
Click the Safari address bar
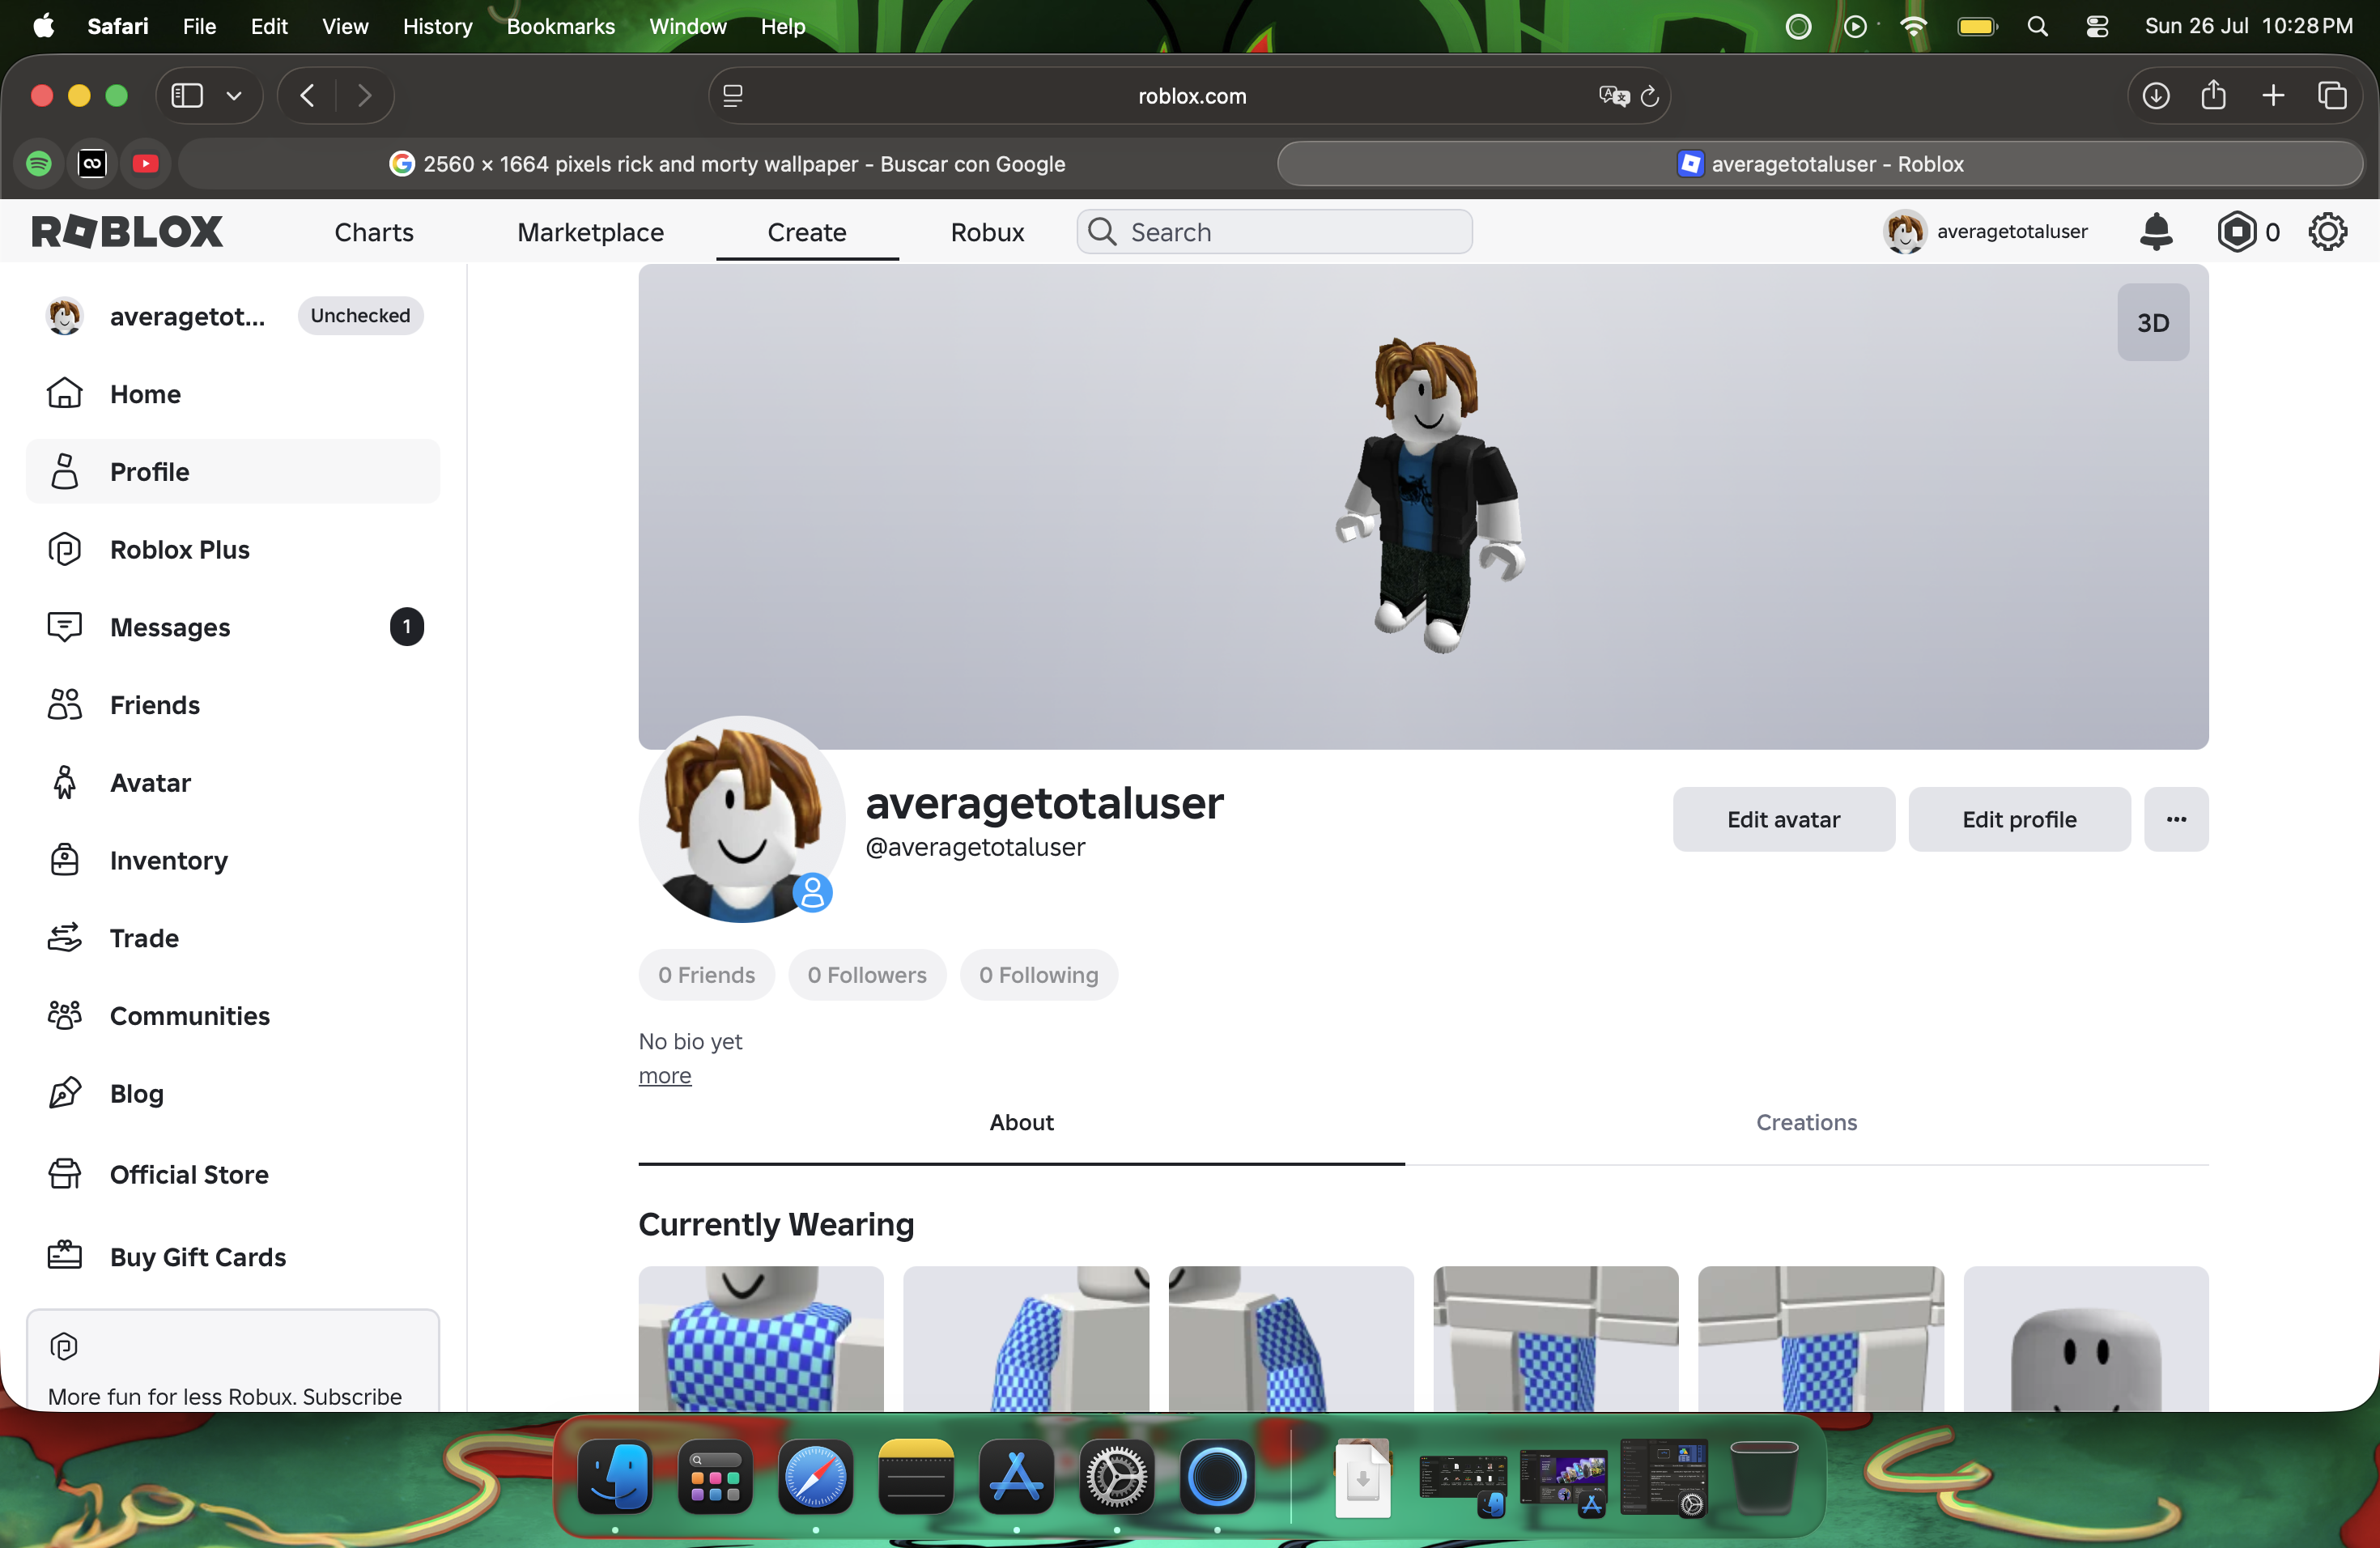tap(1190, 96)
